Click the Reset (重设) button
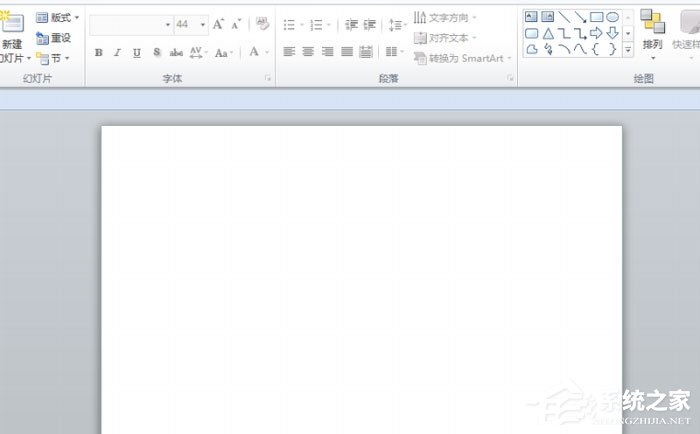 pyautogui.click(x=54, y=38)
